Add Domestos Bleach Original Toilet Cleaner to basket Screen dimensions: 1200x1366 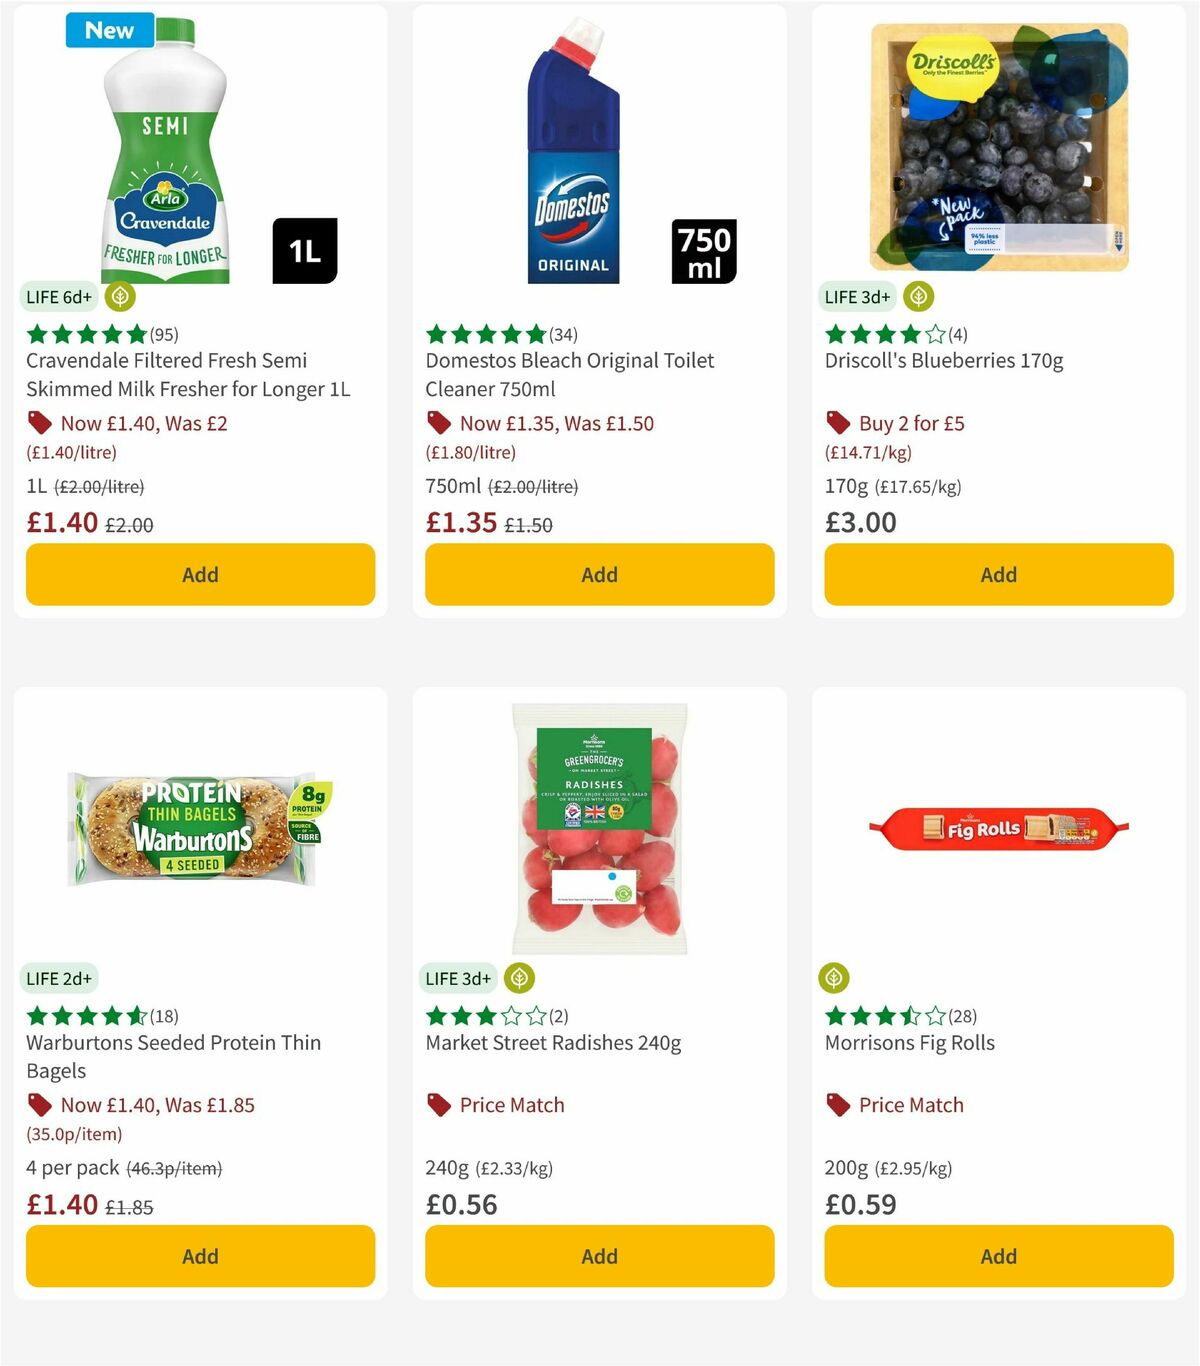tap(598, 574)
